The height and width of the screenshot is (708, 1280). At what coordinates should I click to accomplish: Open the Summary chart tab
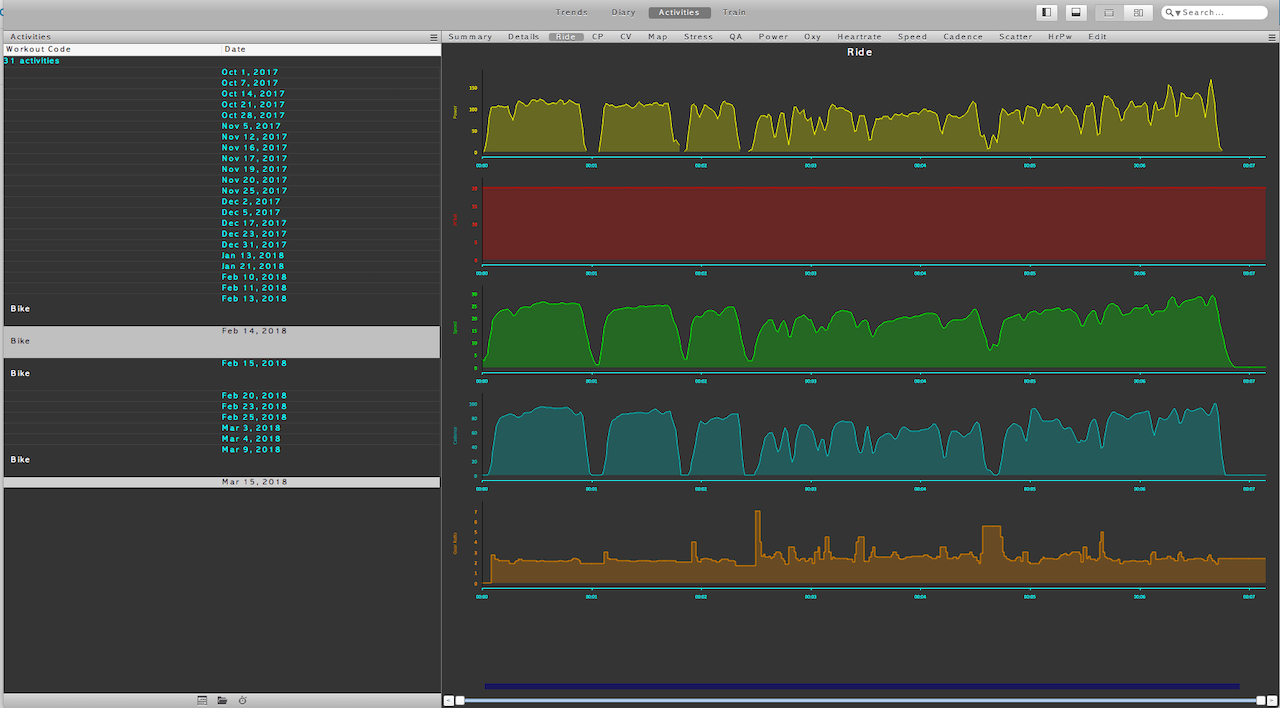pyautogui.click(x=470, y=37)
